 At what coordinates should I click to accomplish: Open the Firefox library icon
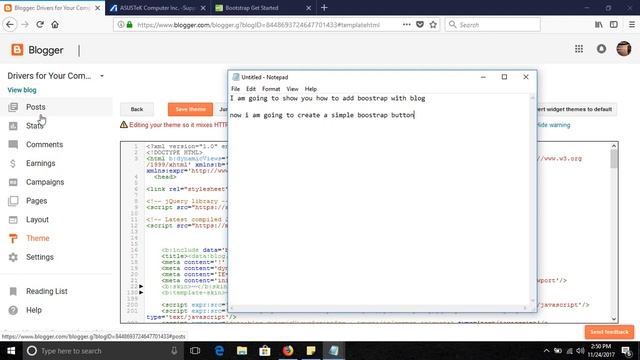point(598,24)
